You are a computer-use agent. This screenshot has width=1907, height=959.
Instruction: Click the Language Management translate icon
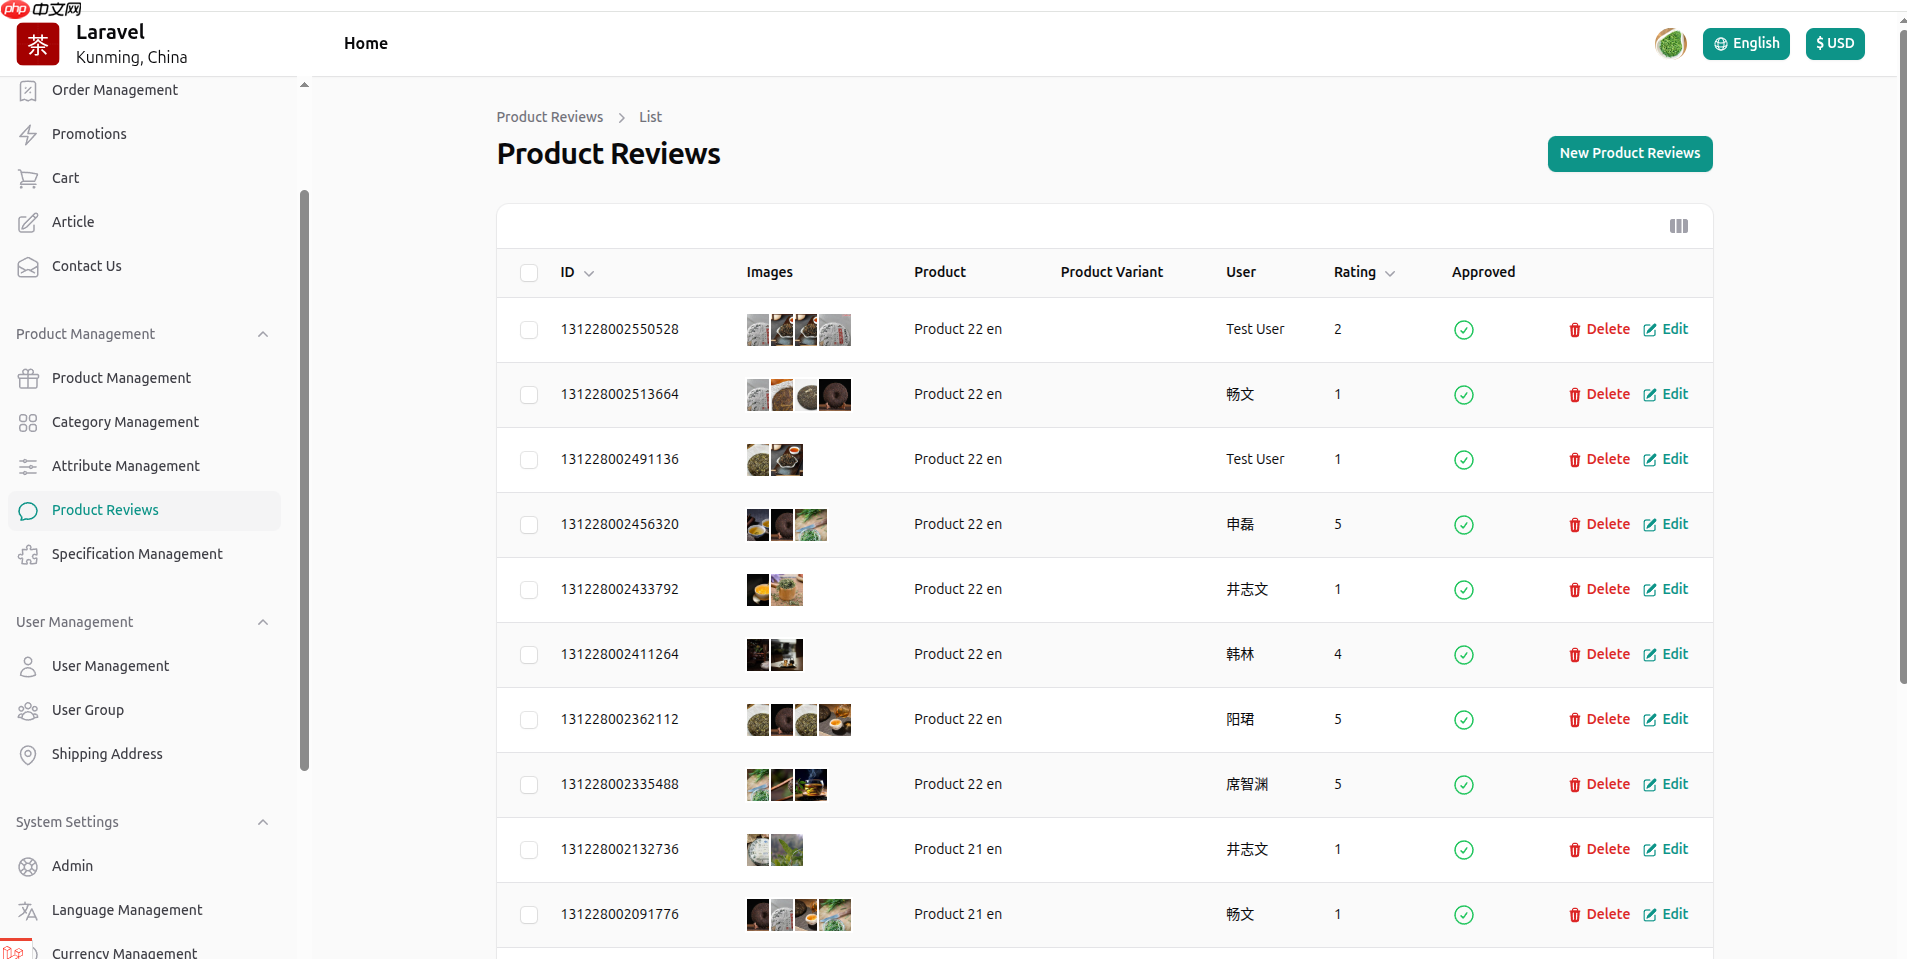28,910
